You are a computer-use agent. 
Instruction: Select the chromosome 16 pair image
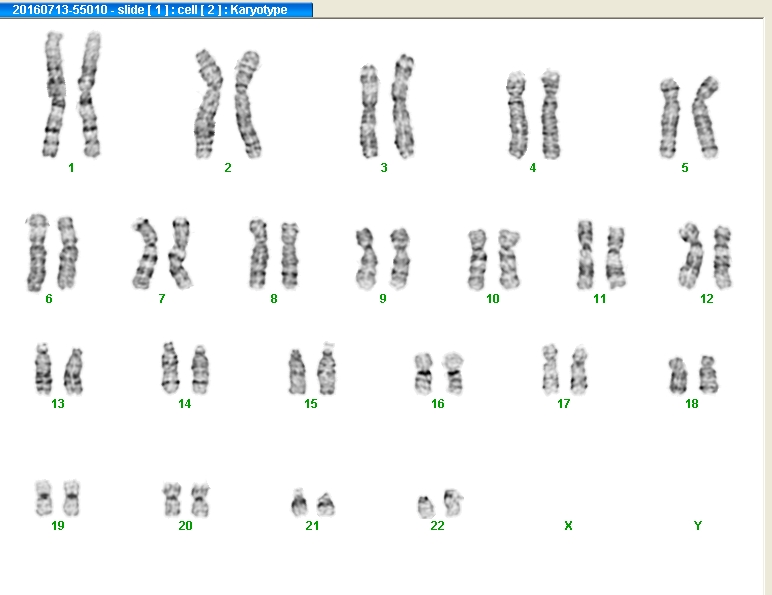(439, 373)
